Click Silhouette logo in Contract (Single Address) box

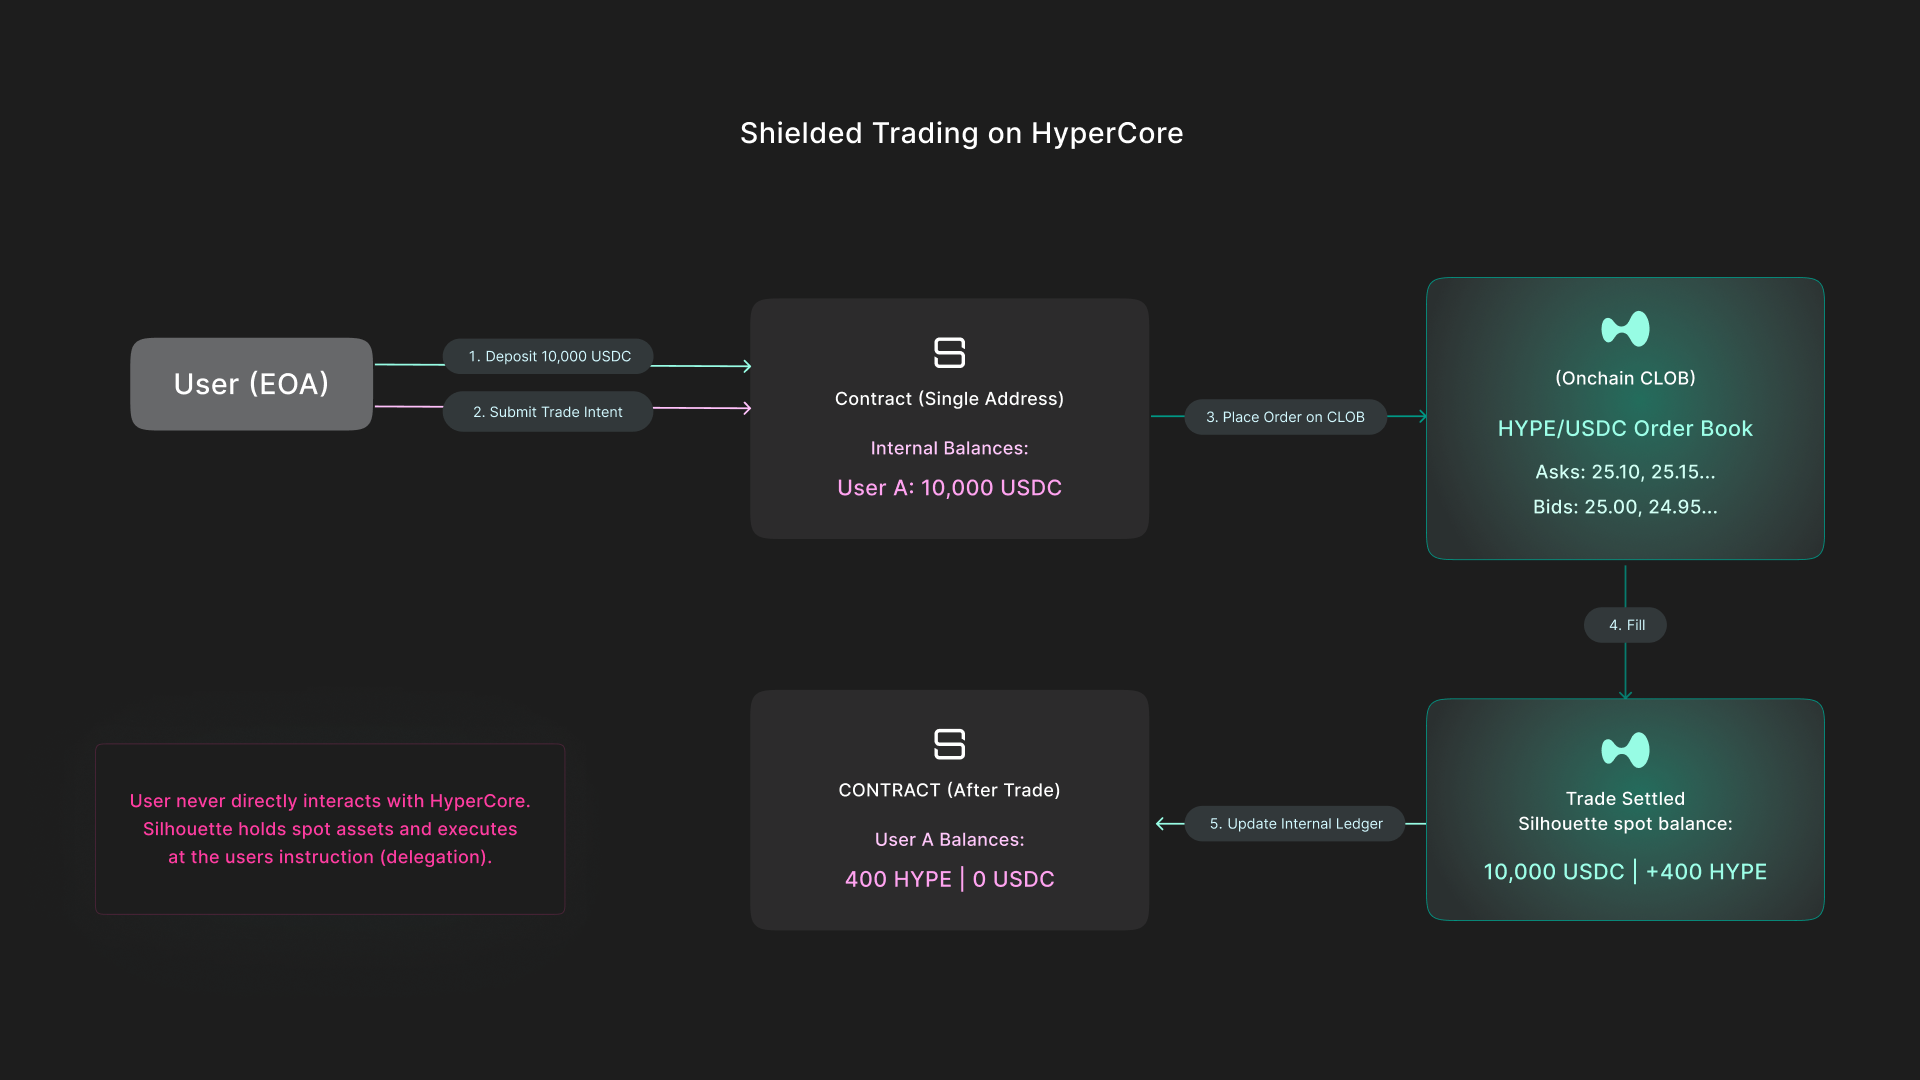pyautogui.click(x=949, y=352)
